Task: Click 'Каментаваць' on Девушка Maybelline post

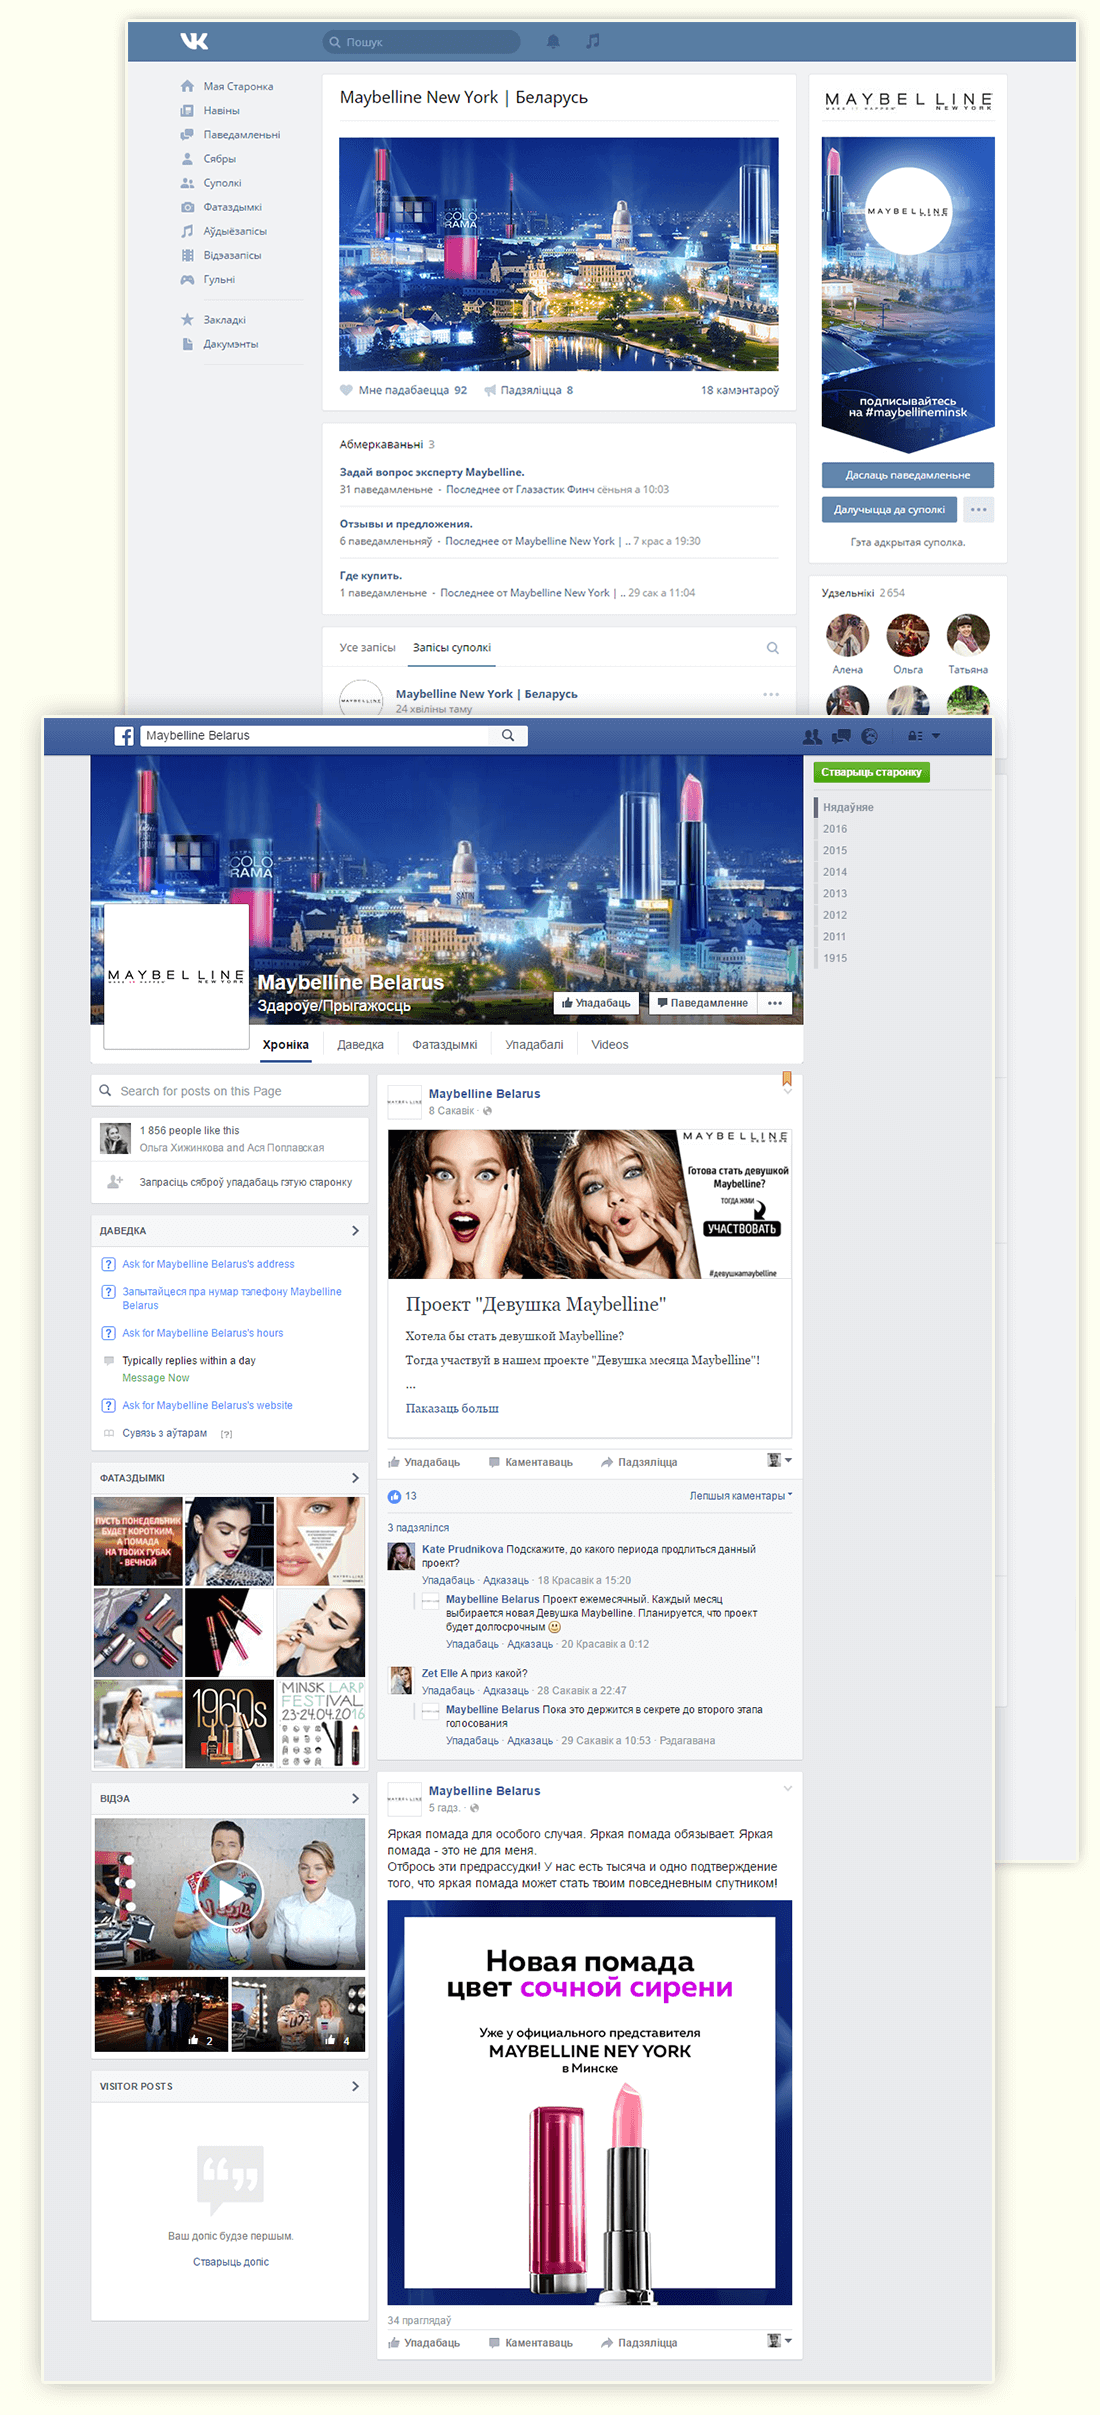Action: (x=530, y=1462)
